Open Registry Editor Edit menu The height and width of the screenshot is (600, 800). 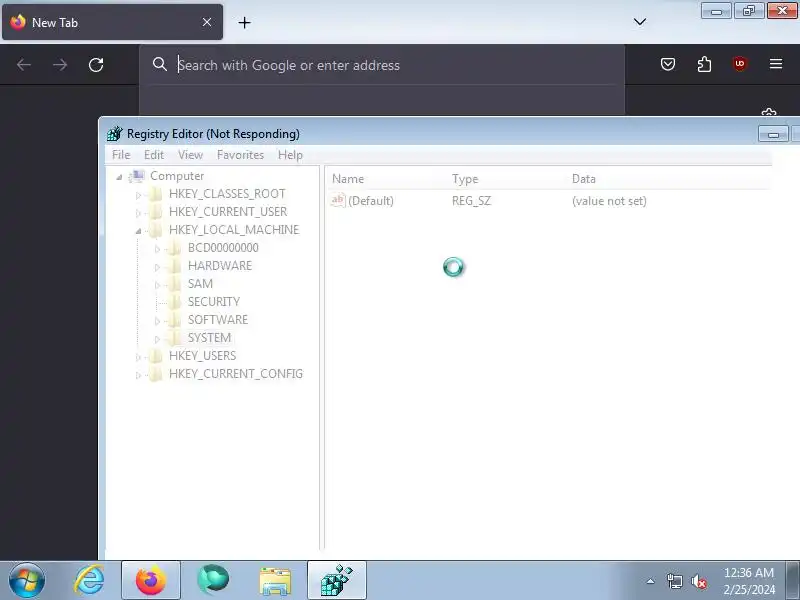pos(154,155)
